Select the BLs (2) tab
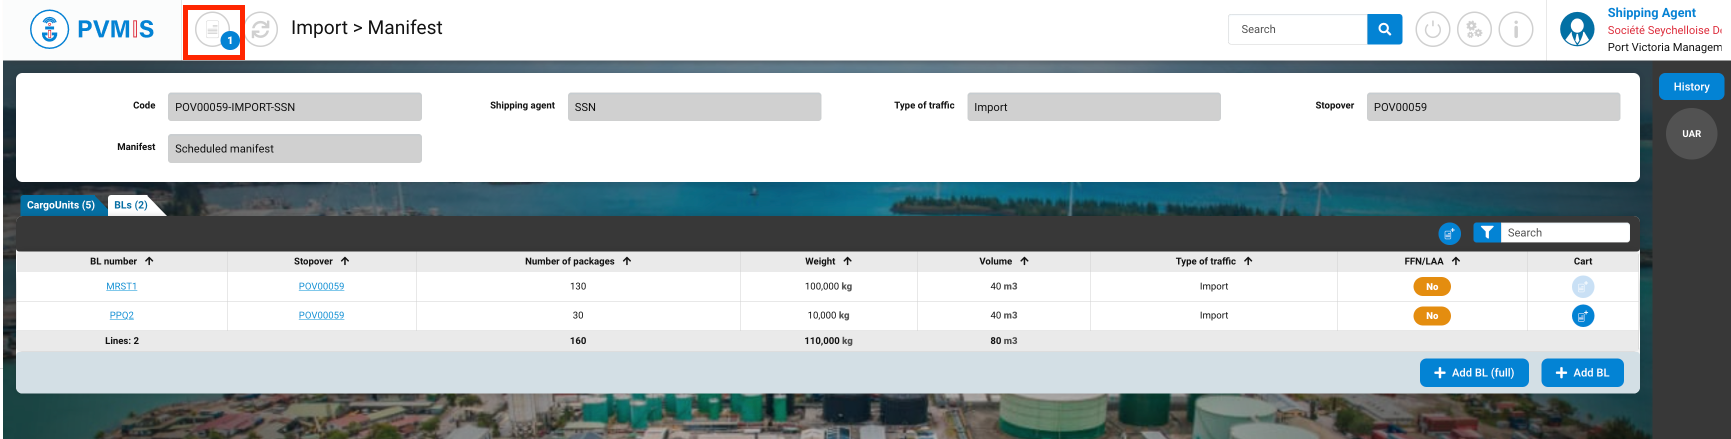The height and width of the screenshot is (439, 1731). coord(131,205)
